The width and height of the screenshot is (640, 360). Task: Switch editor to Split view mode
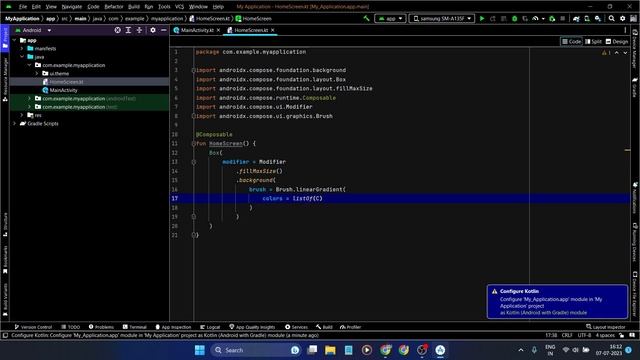click(593, 42)
